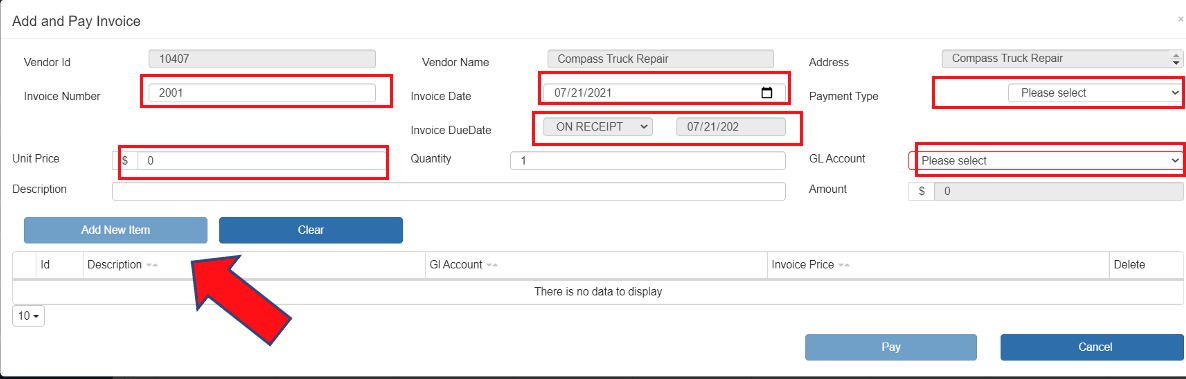Focus the Invoice Number field
Image resolution: width=1186 pixels, height=379 pixels.
262,93
